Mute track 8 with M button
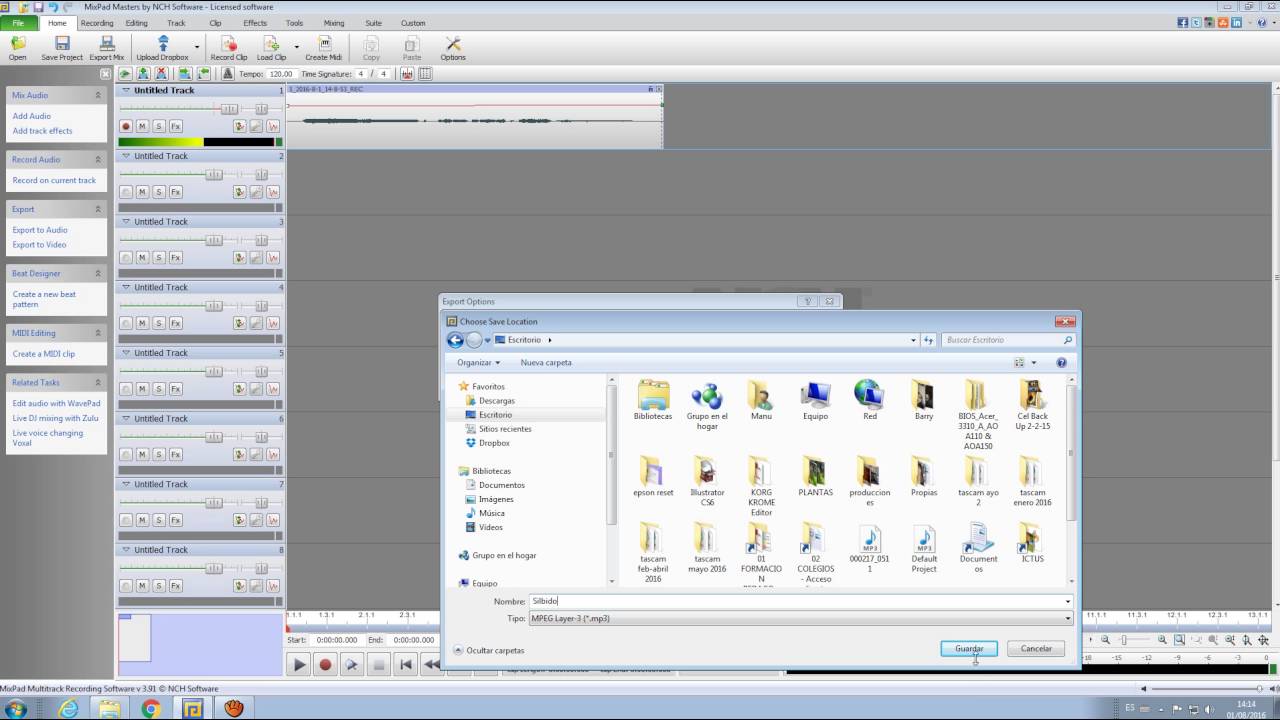The height and width of the screenshot is (720, 1280). pyautogui.click(x=142, y=586)
